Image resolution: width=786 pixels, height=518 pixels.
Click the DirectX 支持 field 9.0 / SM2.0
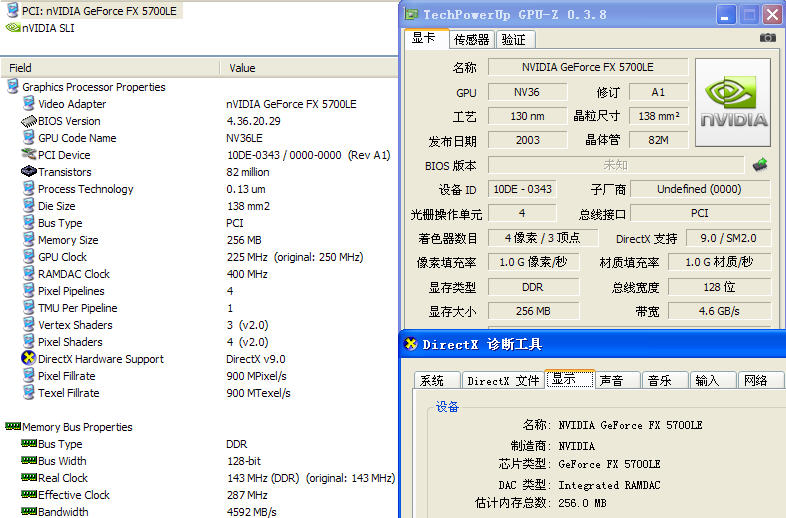coord(728,238)
